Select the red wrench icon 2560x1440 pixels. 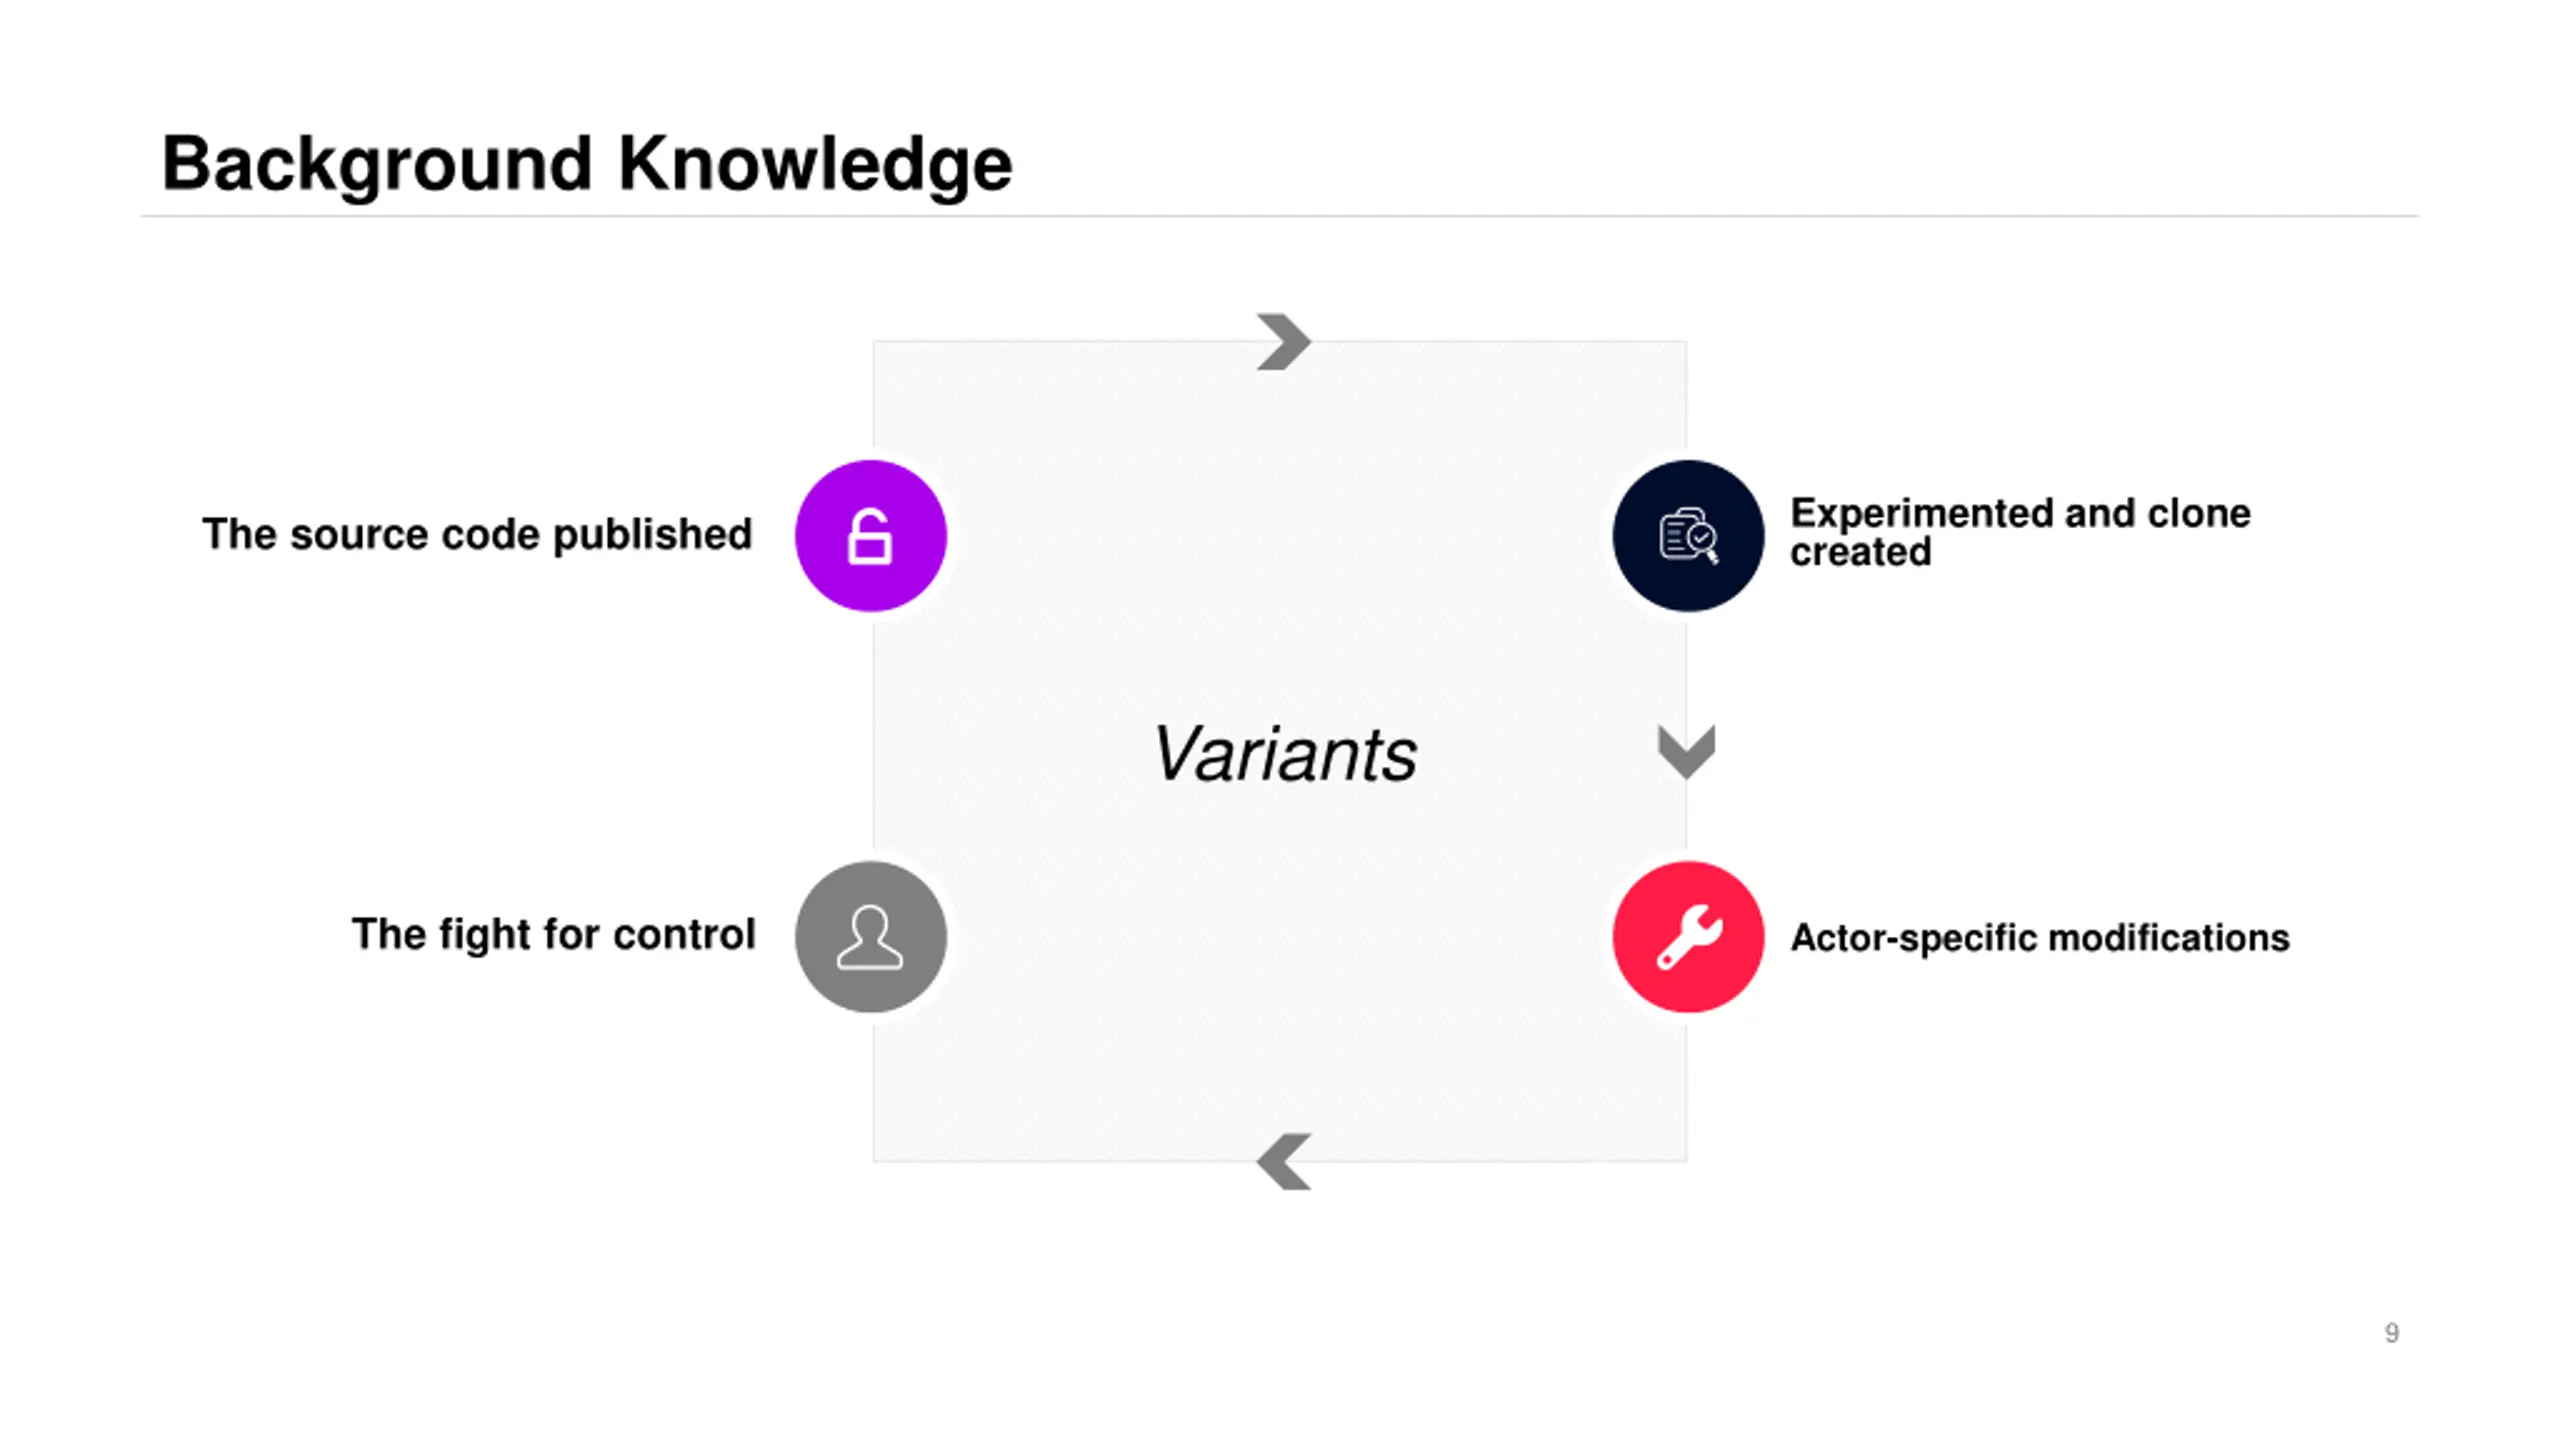tap(1688, 937)
